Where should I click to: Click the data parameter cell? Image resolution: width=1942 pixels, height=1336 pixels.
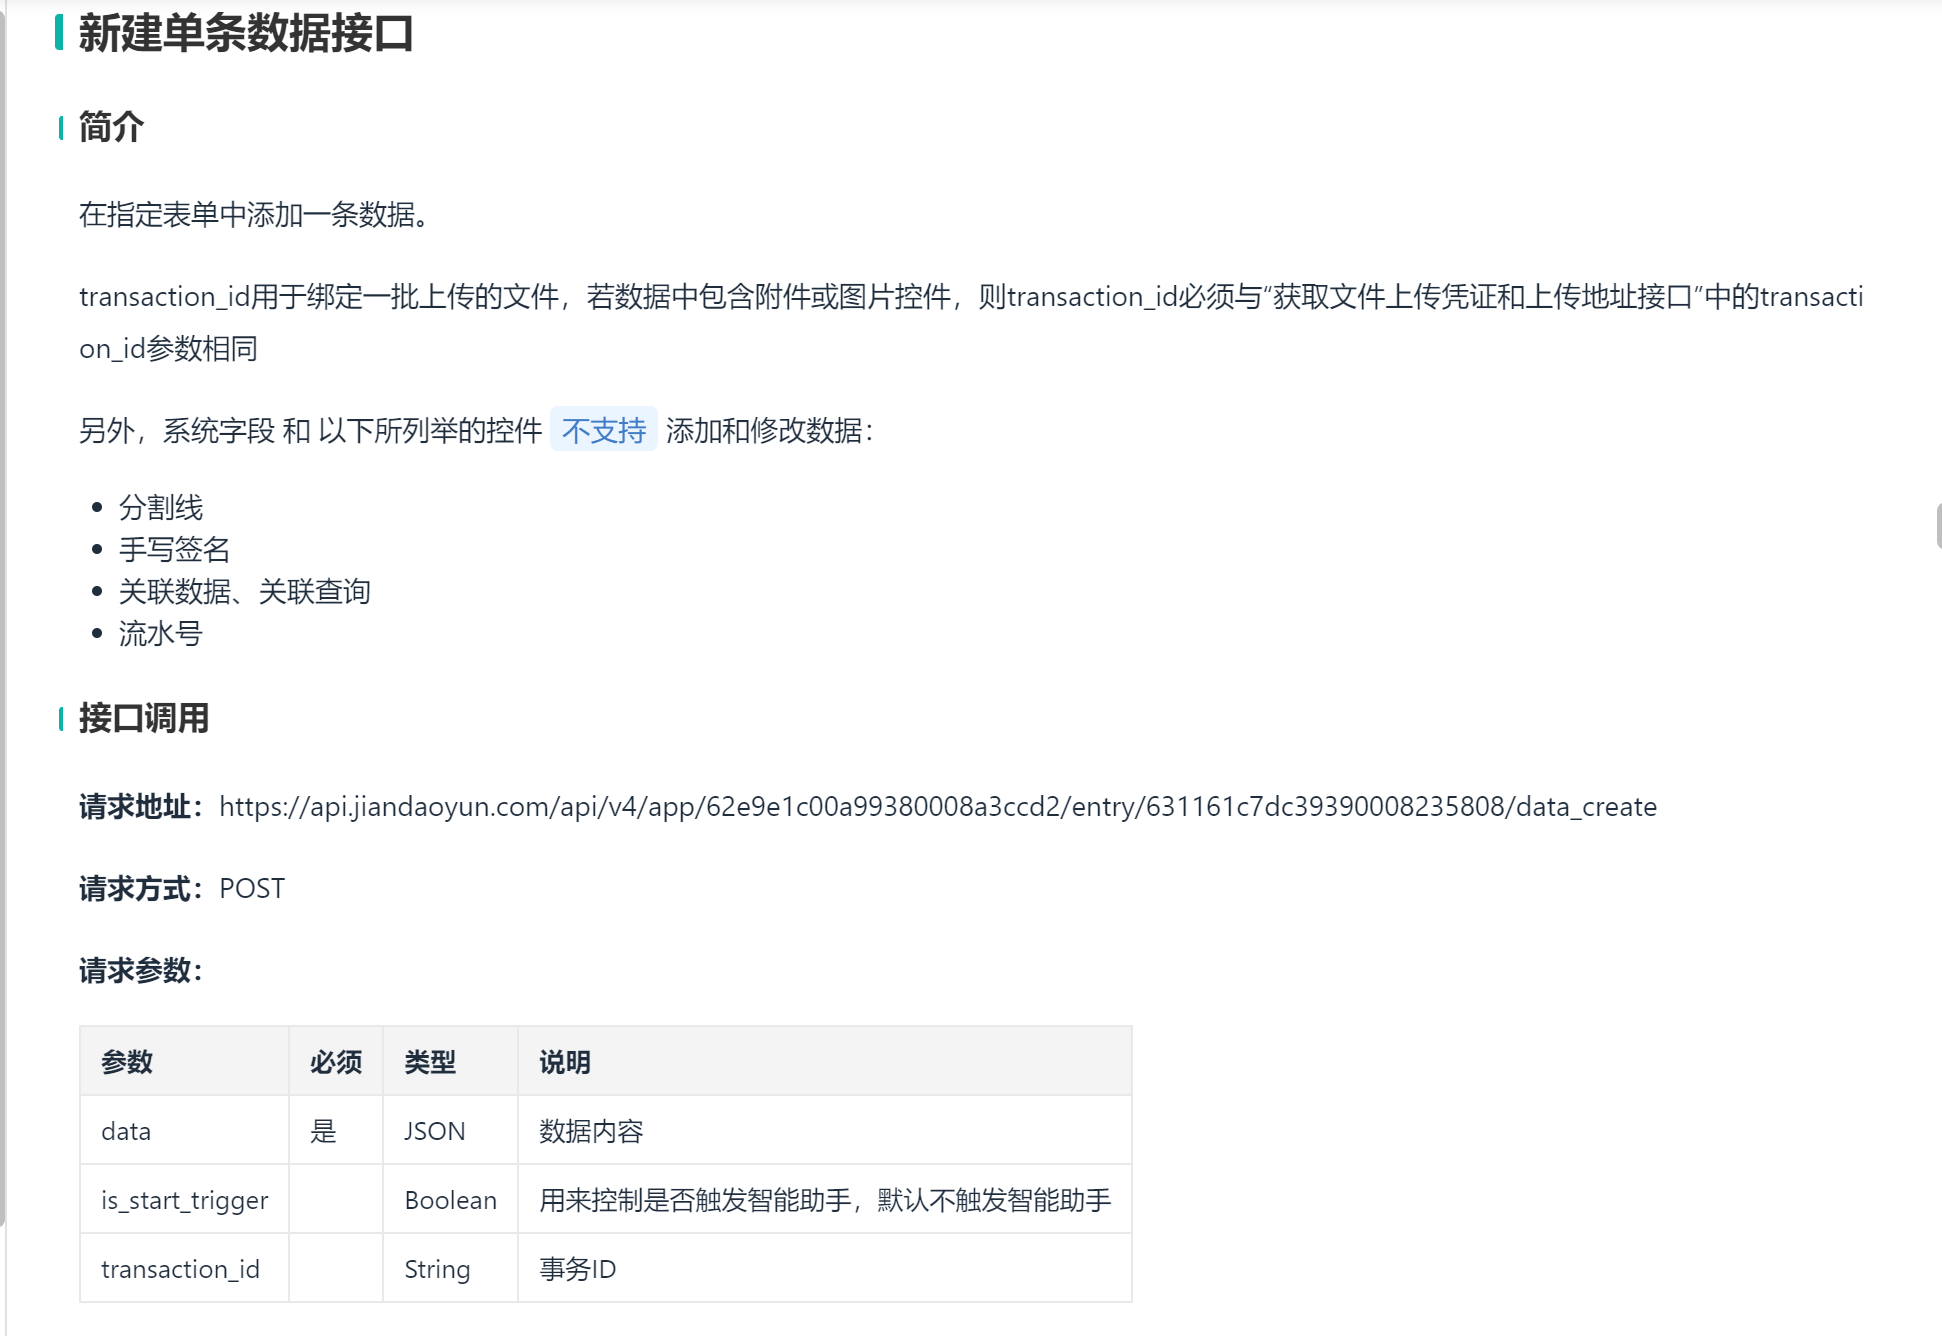point(126,1131)
